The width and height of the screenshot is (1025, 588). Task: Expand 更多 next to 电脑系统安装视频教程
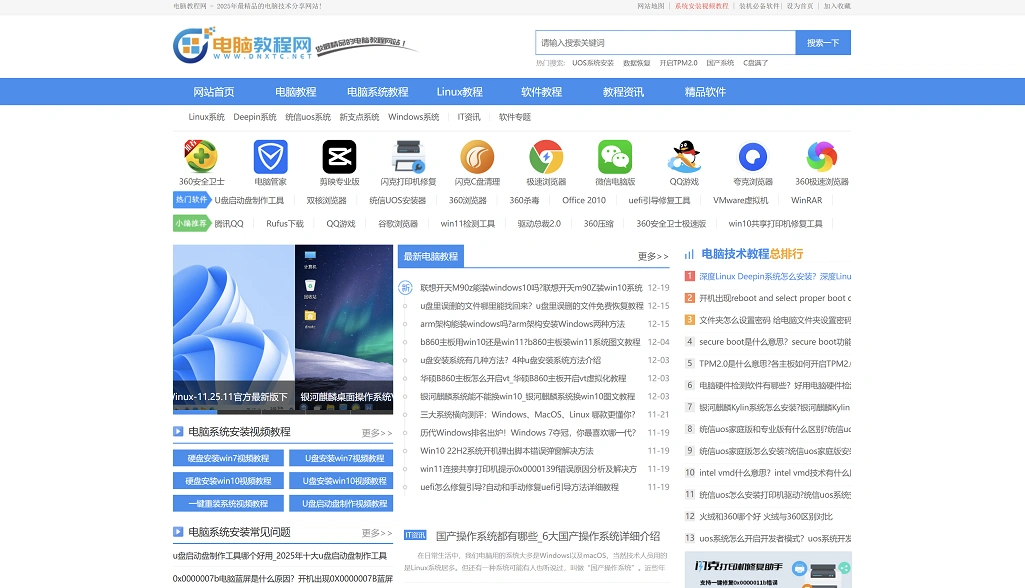[377, 433]
